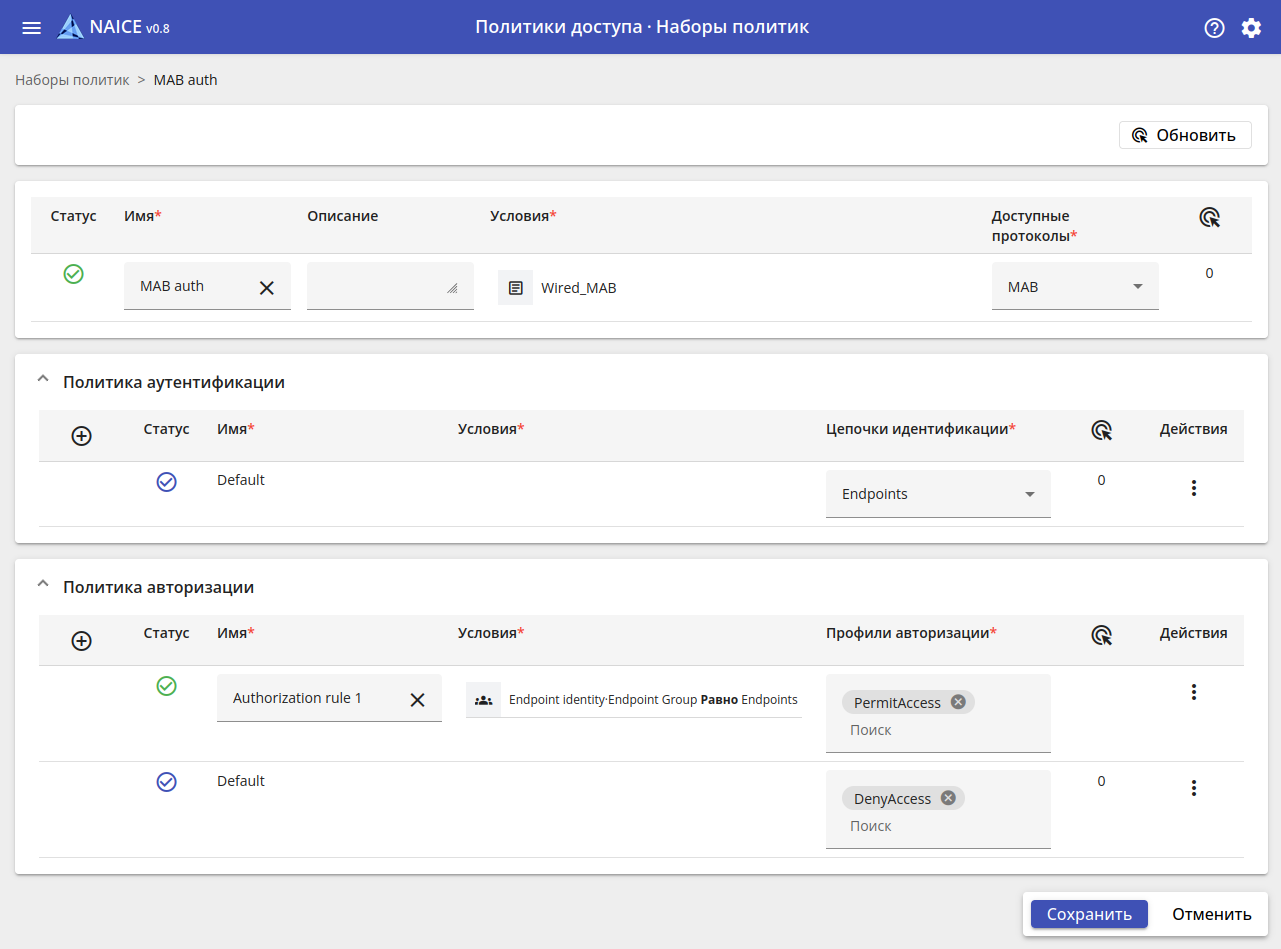Open actions menu for Authorization rule 1
This screenshot has width=1281, height=949.
(x=1193, y=692)
